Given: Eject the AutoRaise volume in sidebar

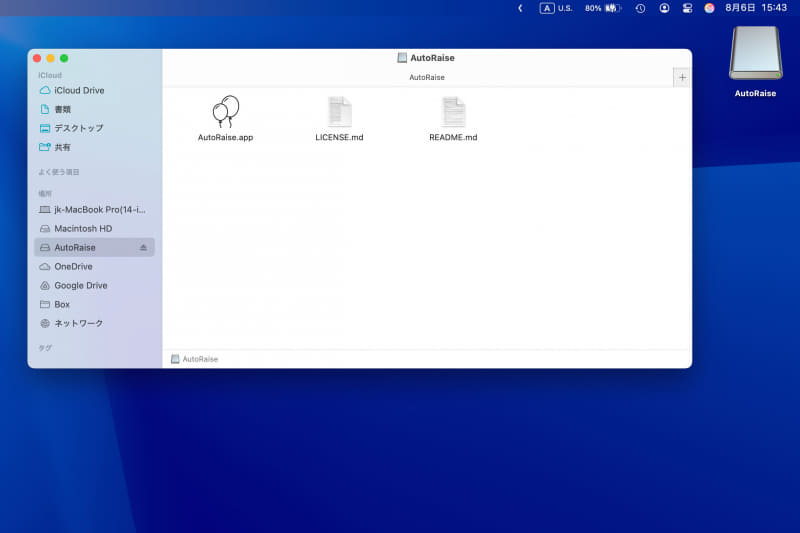Looking at the screenshot, I should tap(143, 247).
